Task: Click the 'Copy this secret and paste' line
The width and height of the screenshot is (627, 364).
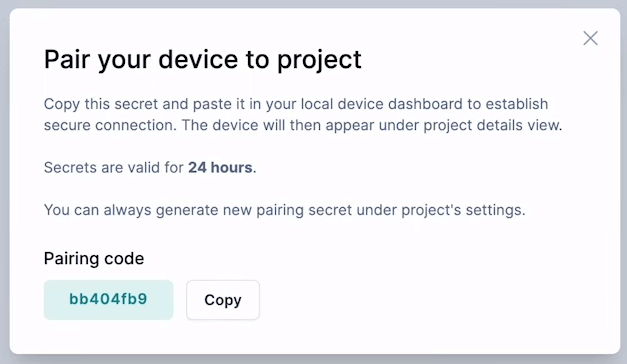Action: [x=296, y=104]
